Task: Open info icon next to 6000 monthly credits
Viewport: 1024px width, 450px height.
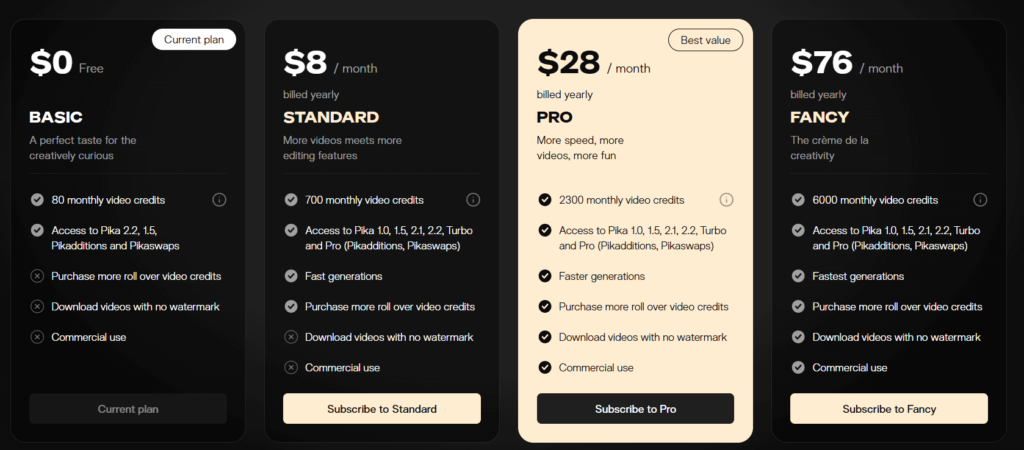Action: click(x=980, y=200)
